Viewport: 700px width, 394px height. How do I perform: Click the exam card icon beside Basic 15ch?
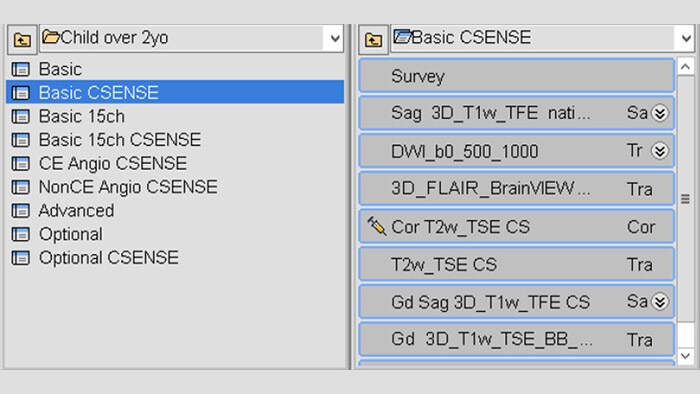pos(21,116)
